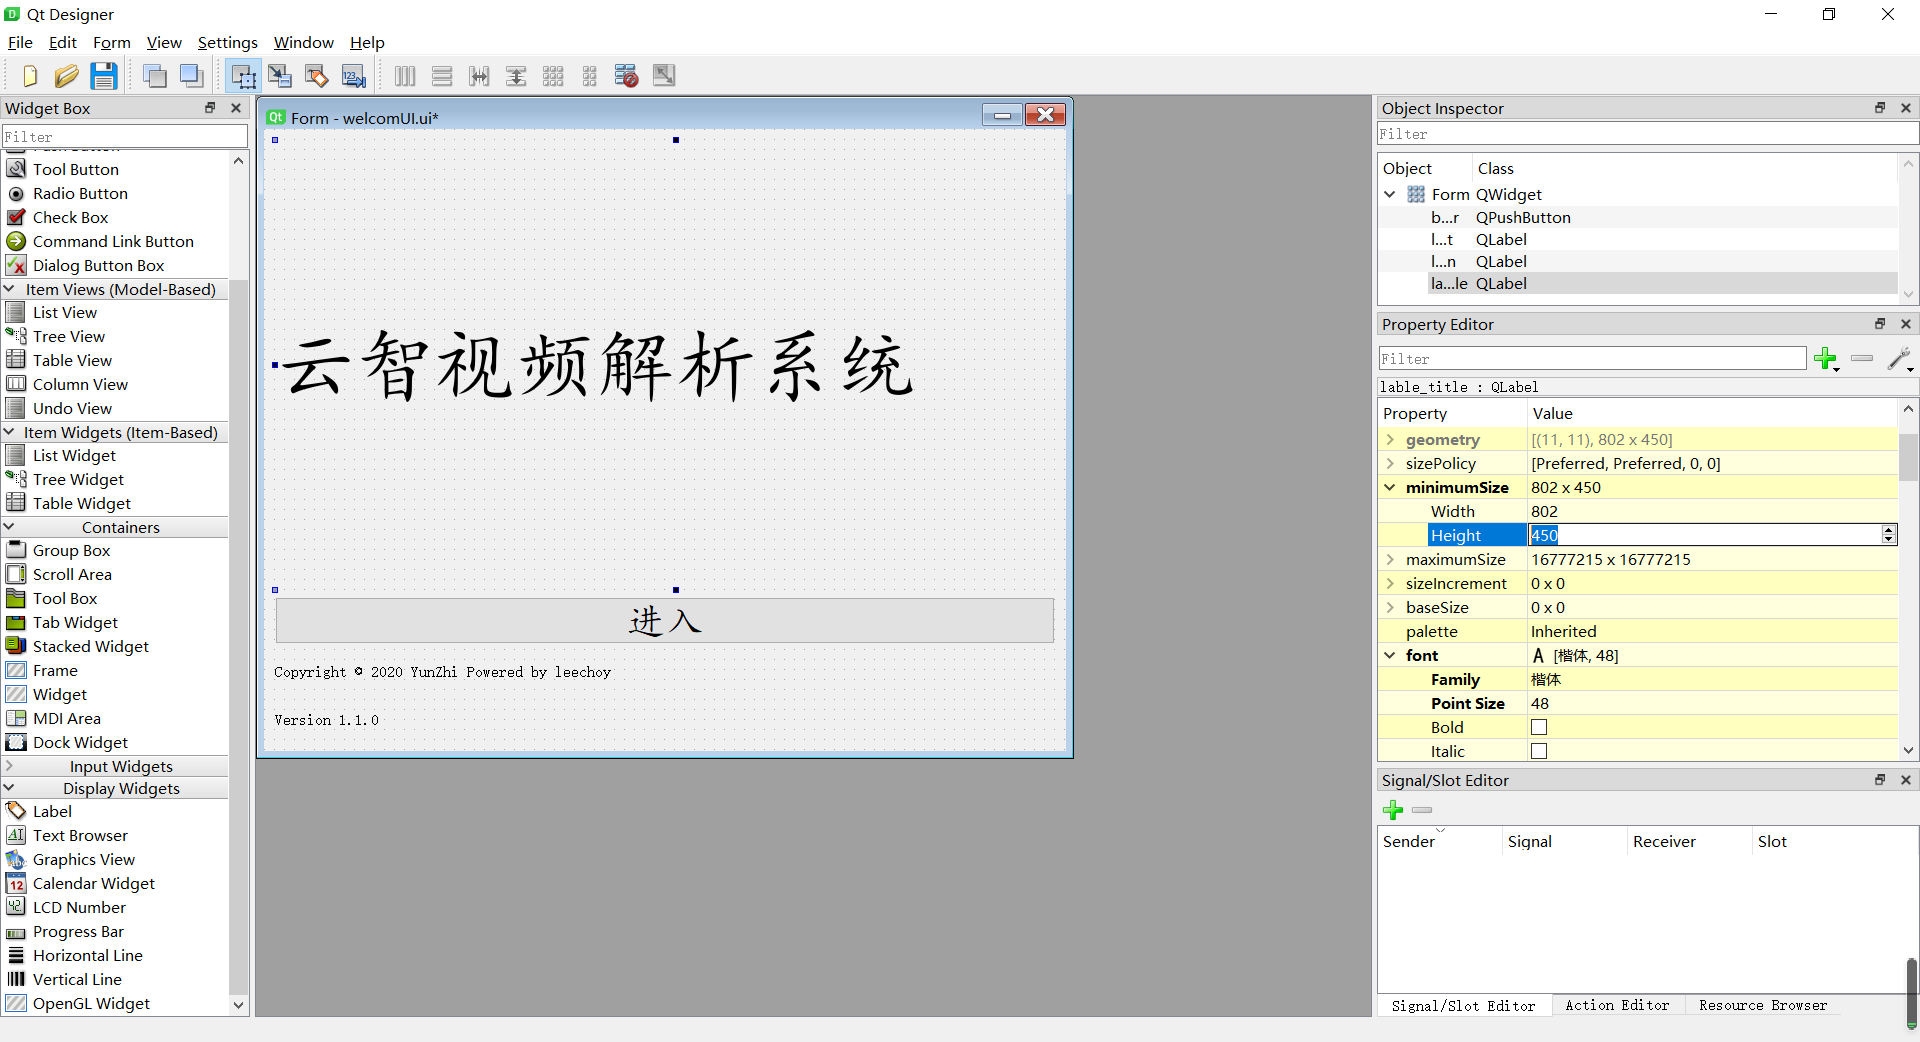Viewport: 1920px width, 1042px height.
Task: Increase Height using the spinbox up arrow
Action: point(1888,529)
